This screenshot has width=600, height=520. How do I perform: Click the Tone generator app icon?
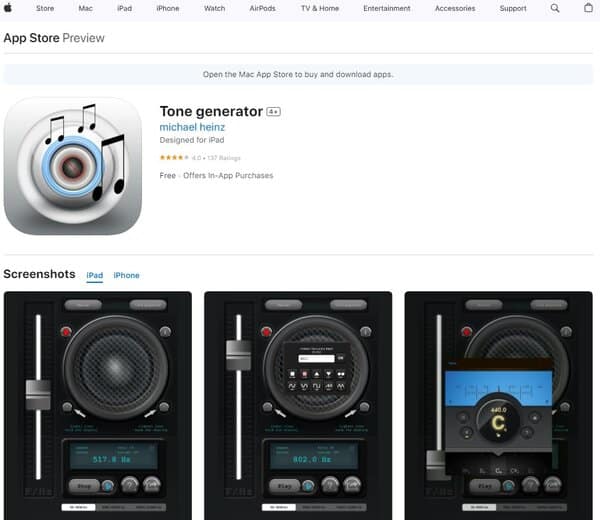(73, 166)
